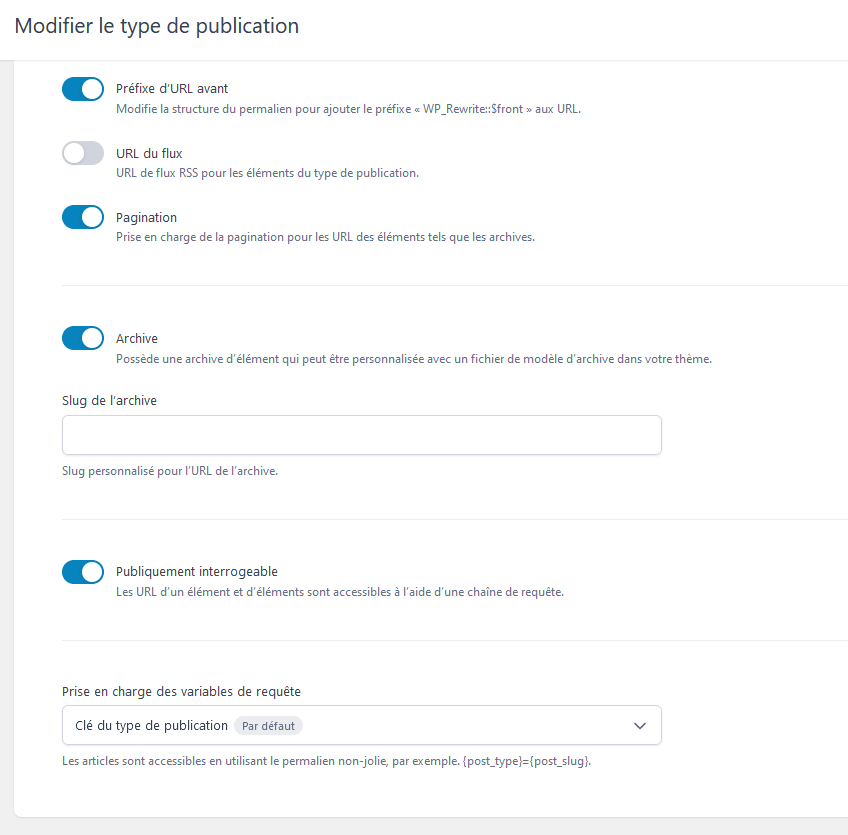The height and width of the screenshot is (835, 848).
Task: Click the Modifier le type de publication heading
Action: pyautogui.click(x=157, y=26)
